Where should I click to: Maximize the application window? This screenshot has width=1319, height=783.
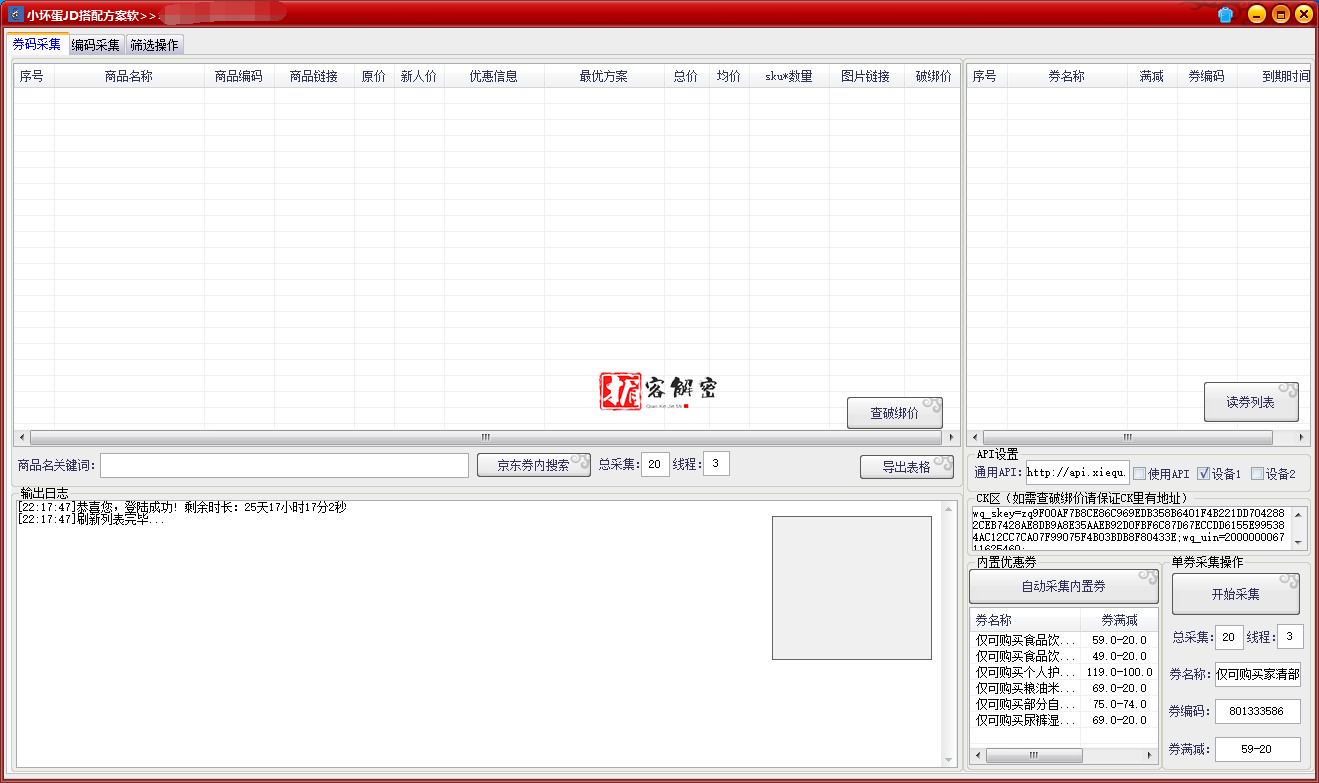1280,14
